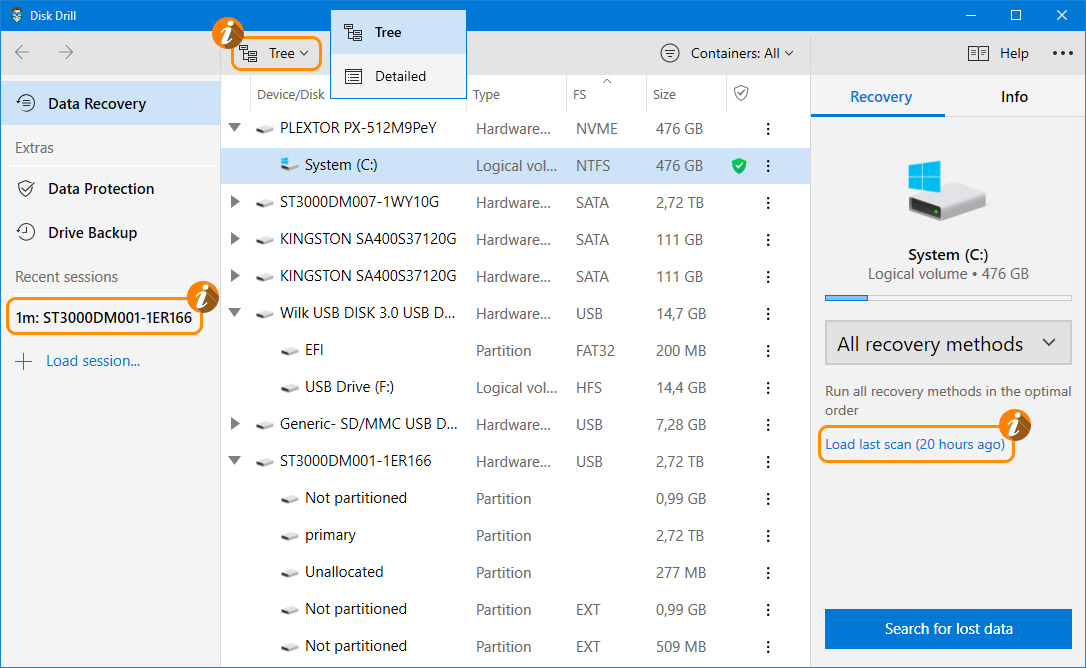Viewport: 1086px width, 668px height.
Task: Open the options menu for USB Drive (F:)
Action: (768, 387)
